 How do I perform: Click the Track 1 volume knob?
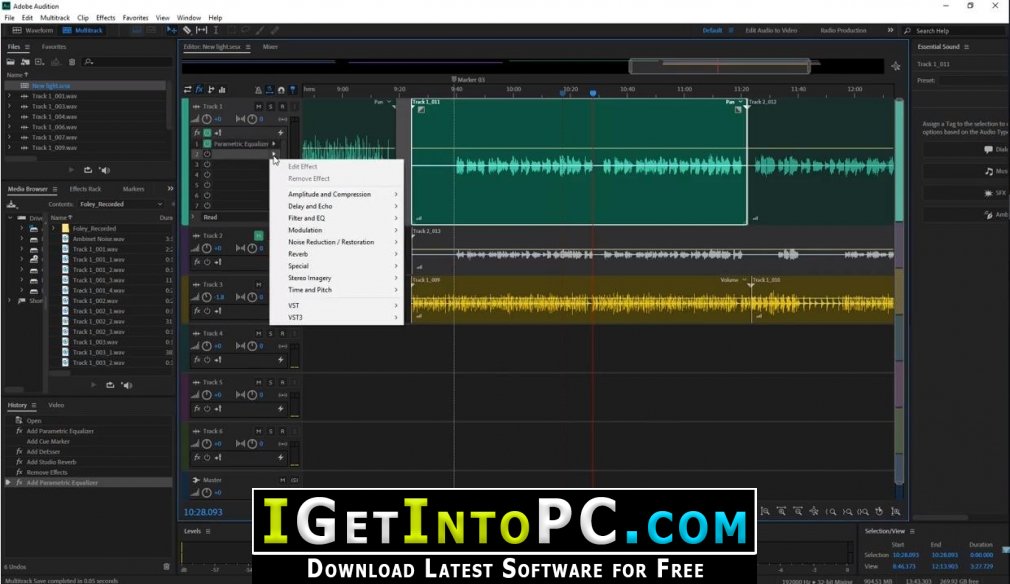point(206,119)
